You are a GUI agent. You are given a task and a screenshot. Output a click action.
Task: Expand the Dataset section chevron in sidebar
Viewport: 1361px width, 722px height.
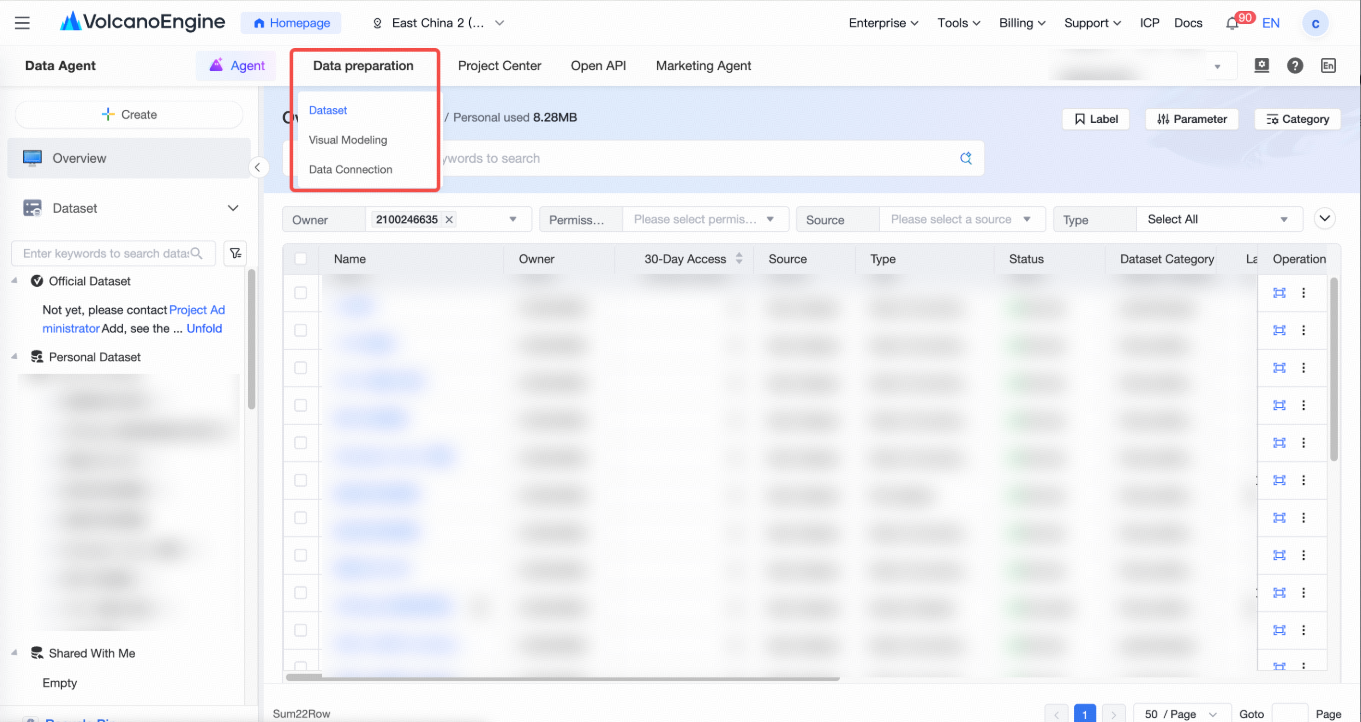pyautogui.click(x=233, y=208)
